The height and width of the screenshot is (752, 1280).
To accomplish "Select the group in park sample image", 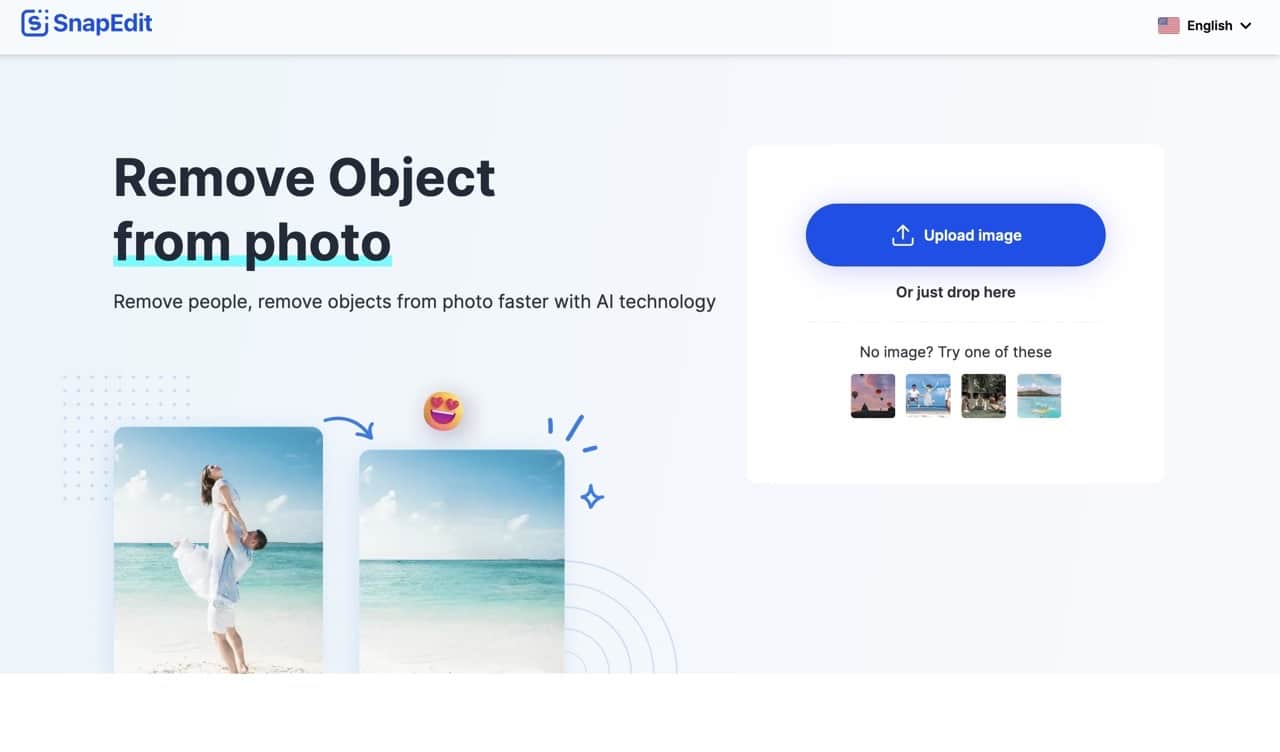I will pyautogui.click(x=983, y=396).
